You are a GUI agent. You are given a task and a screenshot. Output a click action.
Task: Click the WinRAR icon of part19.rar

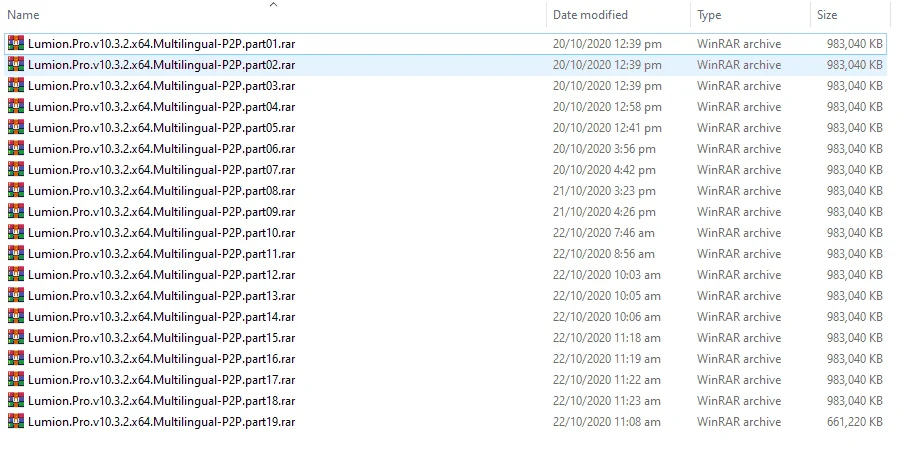tap(16, 421)
